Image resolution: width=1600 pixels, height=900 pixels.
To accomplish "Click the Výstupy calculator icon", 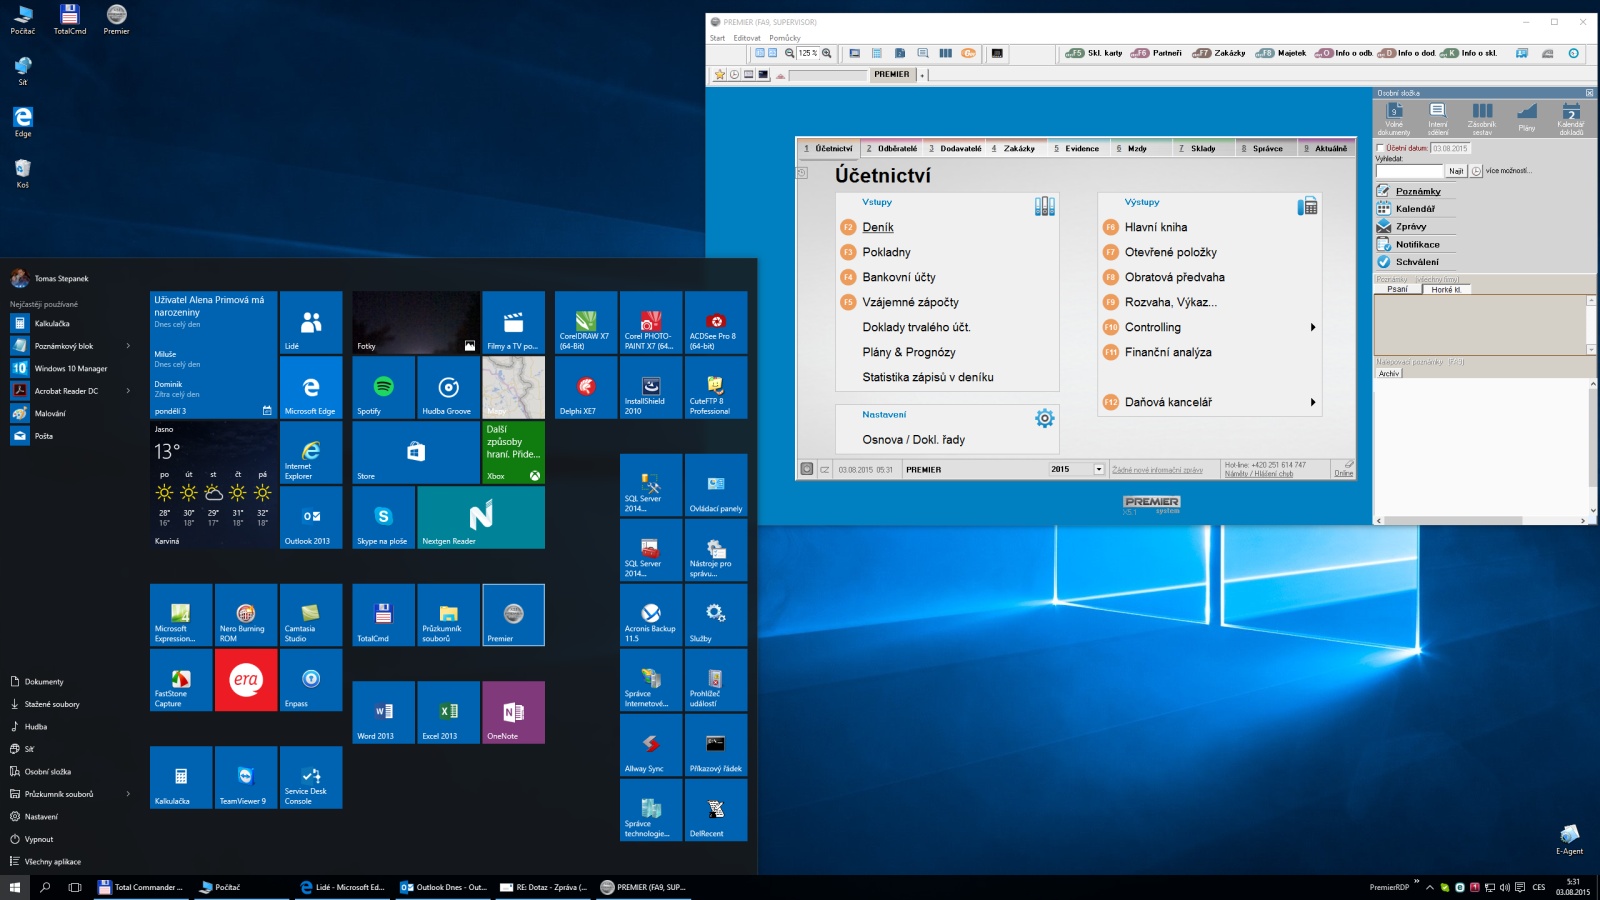I will point(1307,206).
